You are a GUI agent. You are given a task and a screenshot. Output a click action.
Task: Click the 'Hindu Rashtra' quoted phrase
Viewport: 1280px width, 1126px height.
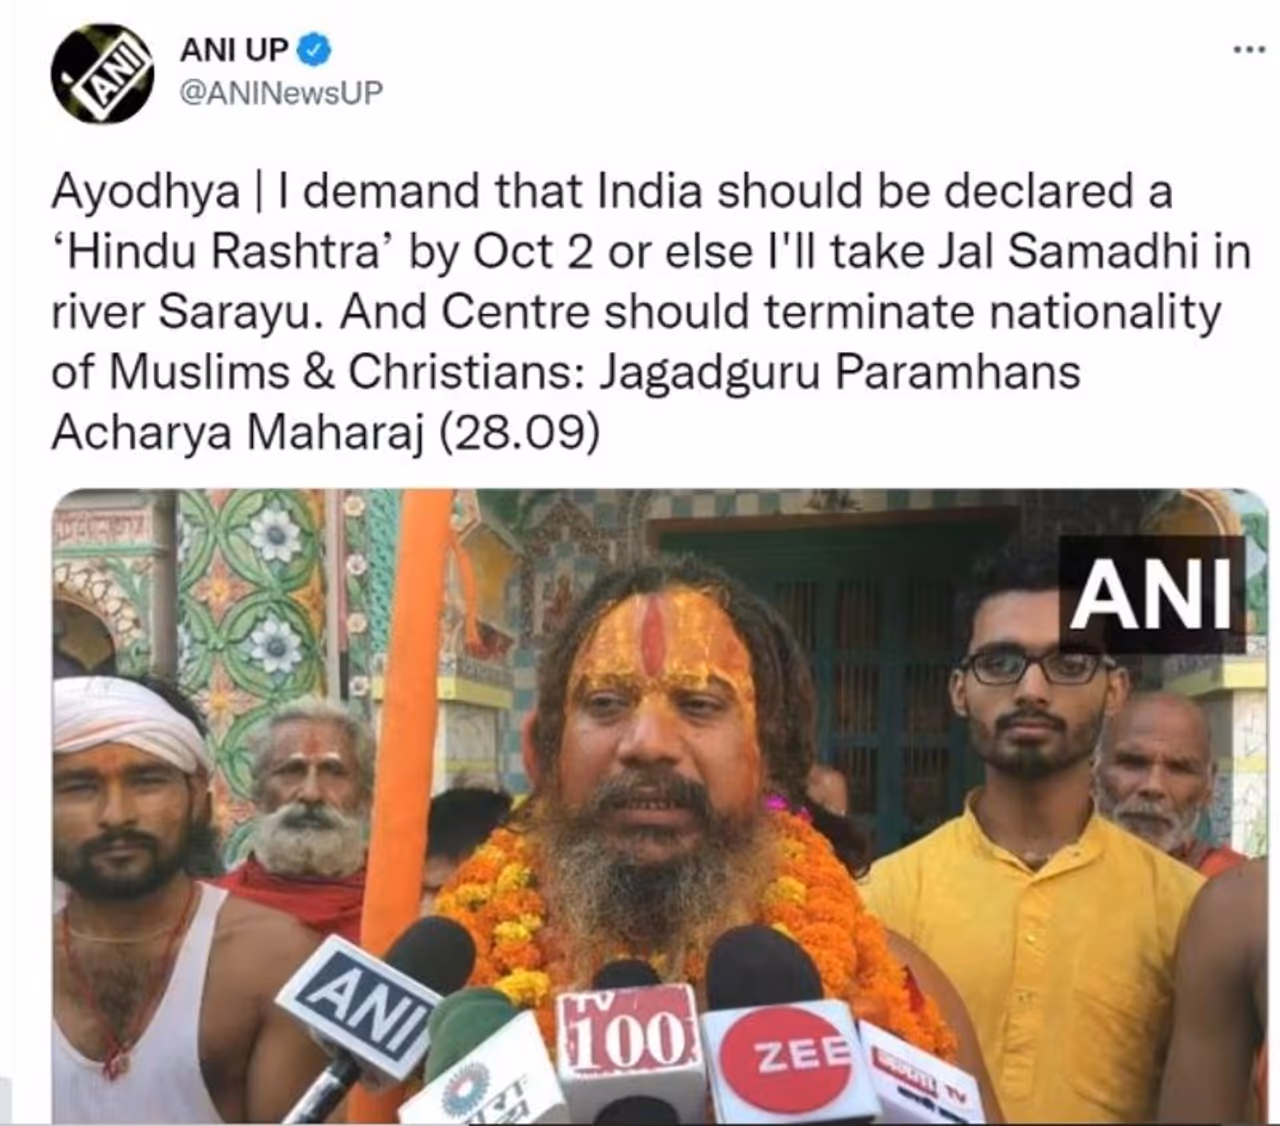(219, 252)
